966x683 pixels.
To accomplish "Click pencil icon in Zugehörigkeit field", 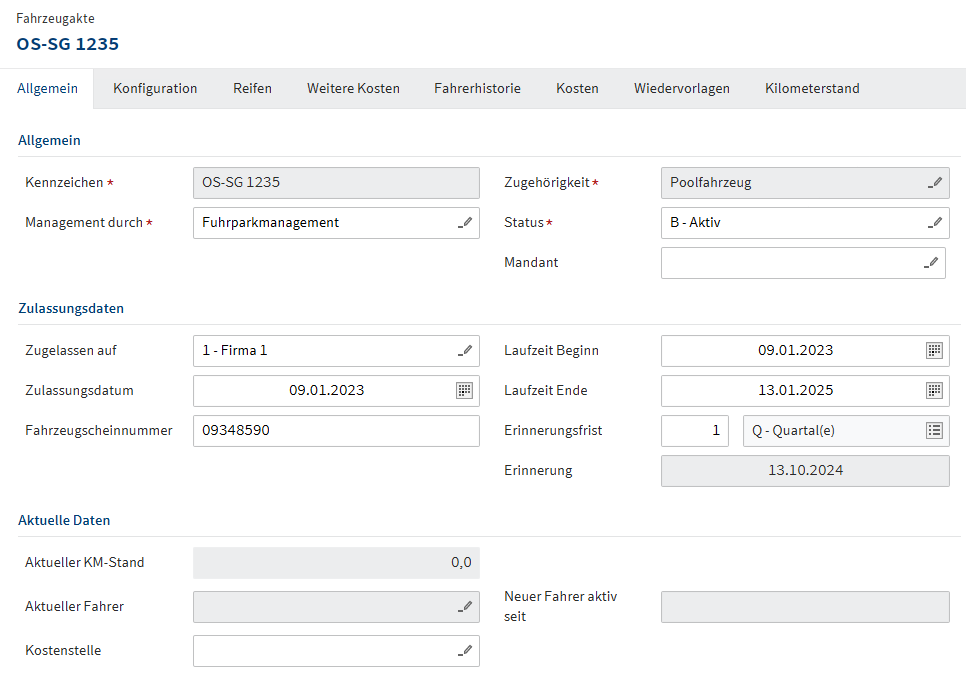I will coord(934,183).
